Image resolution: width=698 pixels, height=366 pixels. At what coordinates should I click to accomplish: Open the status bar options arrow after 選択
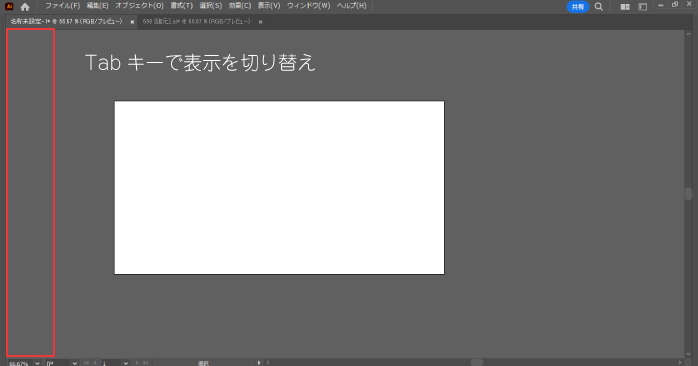[259, 363]
